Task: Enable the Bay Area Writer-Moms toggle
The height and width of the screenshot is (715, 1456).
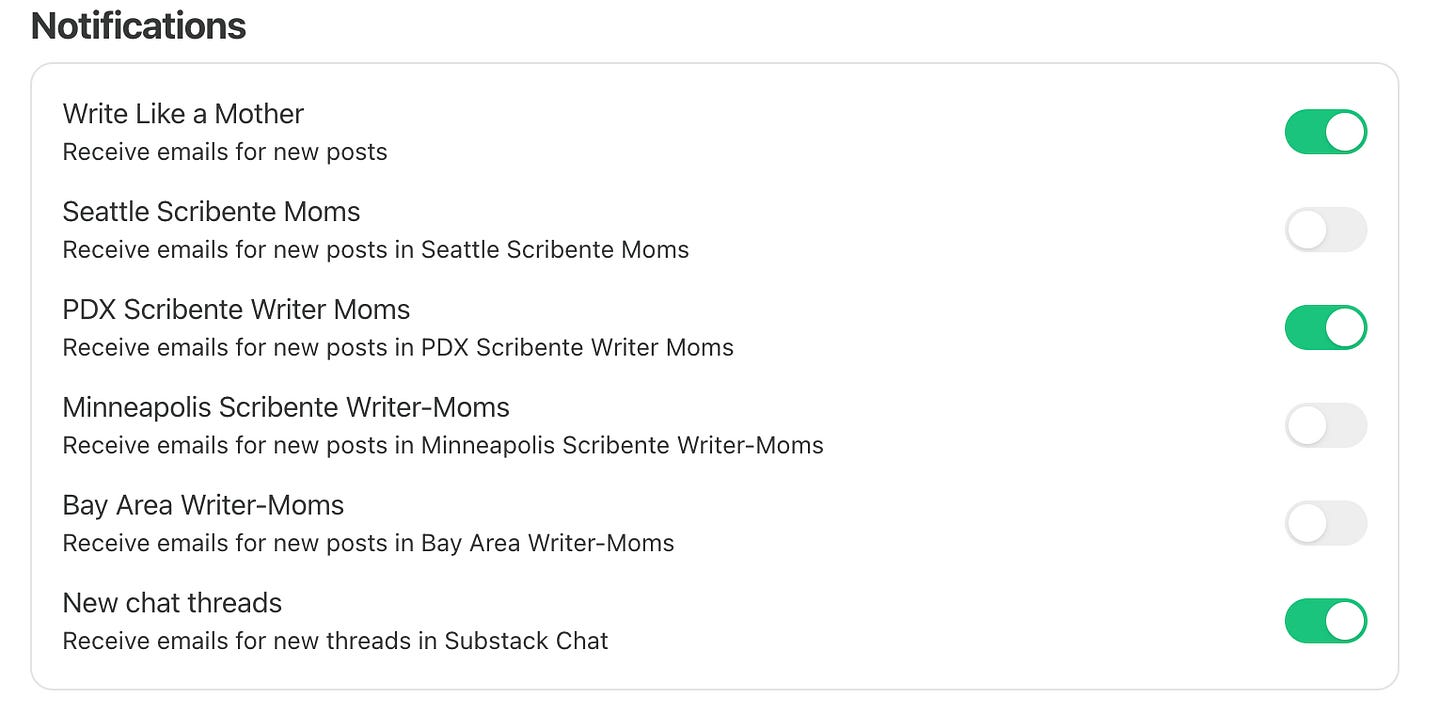Action: click(x=1325, y=523)
